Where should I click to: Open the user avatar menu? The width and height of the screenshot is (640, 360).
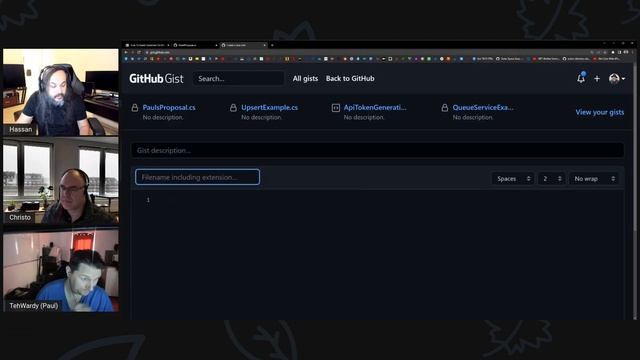pyautogui.click(x=616, y=78)
